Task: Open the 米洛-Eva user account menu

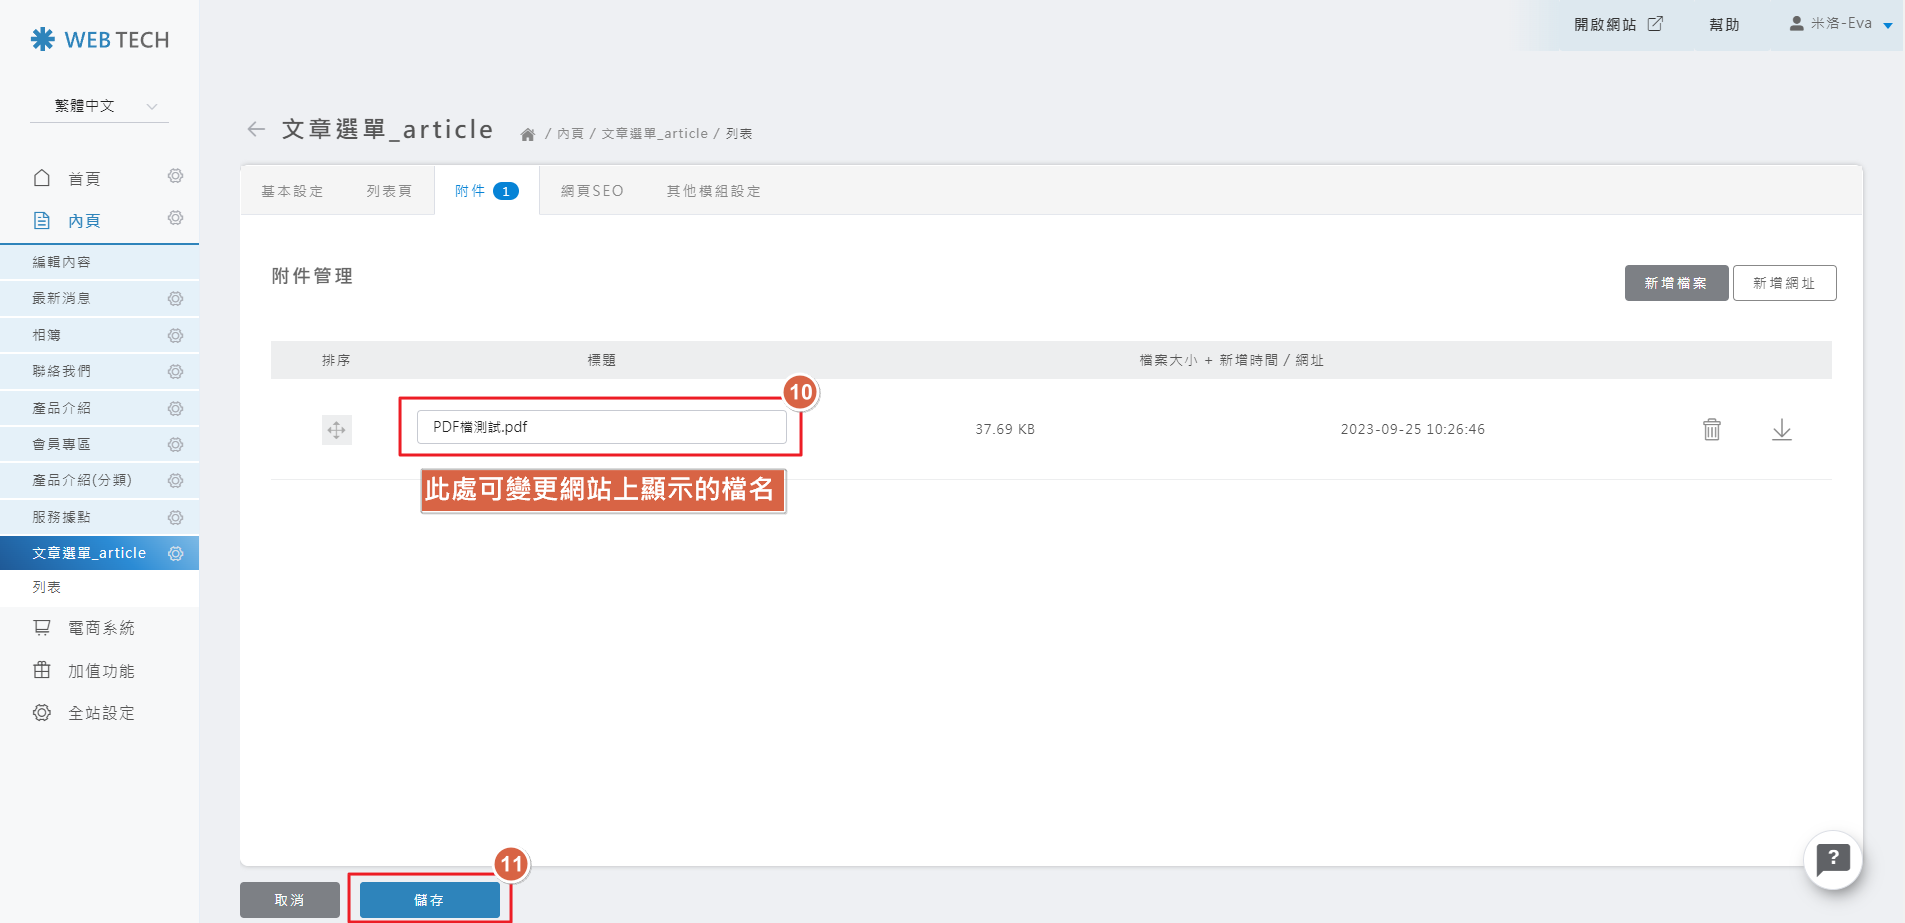Action: (1840, 24)
